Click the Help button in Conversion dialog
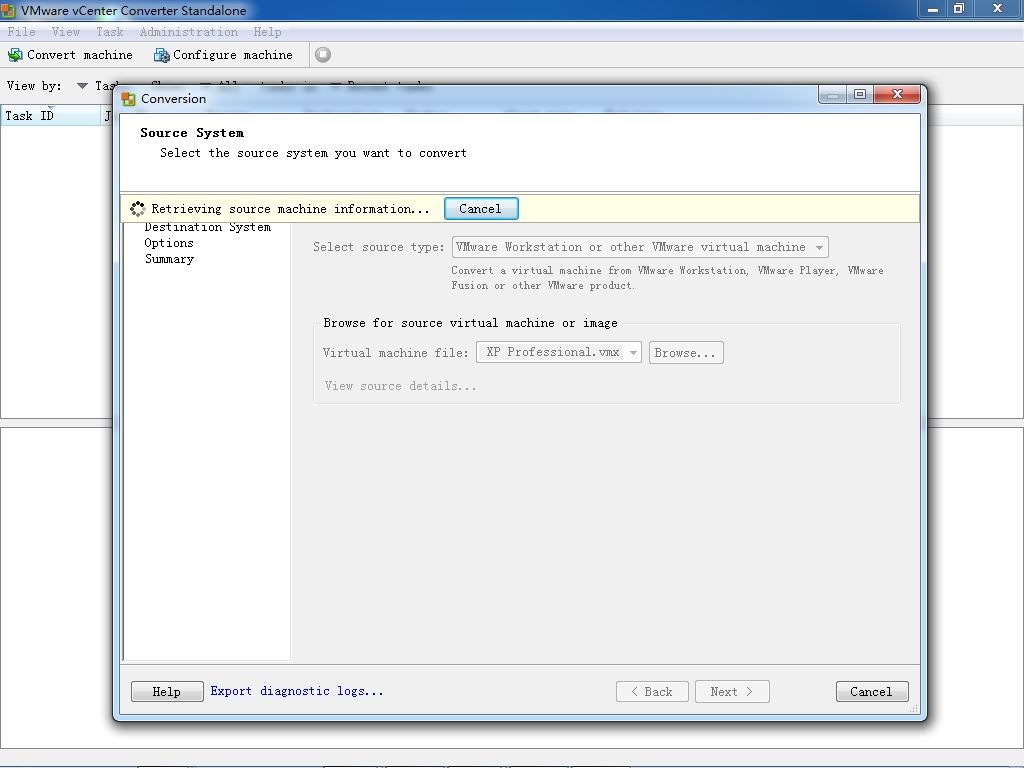This screenshot has height=768, width=1024. (167, 692)
